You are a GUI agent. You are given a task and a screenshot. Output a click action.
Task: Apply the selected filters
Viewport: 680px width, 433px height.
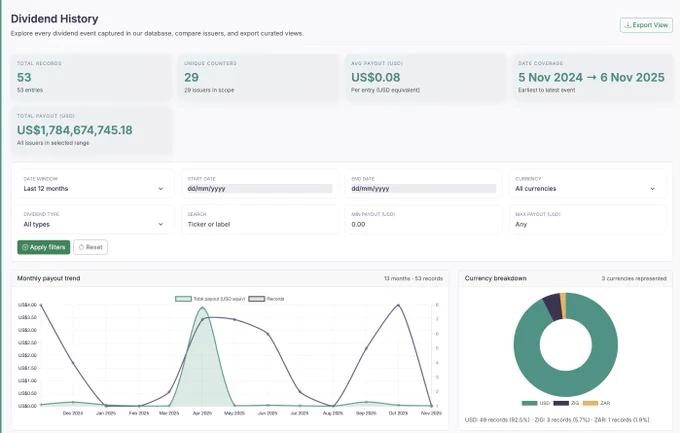tap(43, 247)
